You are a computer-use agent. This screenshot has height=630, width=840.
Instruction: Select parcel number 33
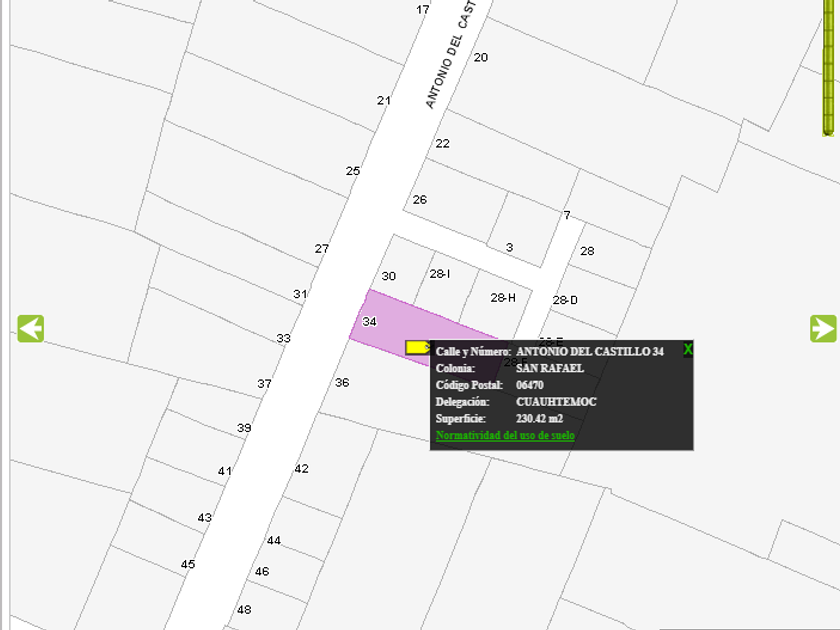(x=283, y=339)
